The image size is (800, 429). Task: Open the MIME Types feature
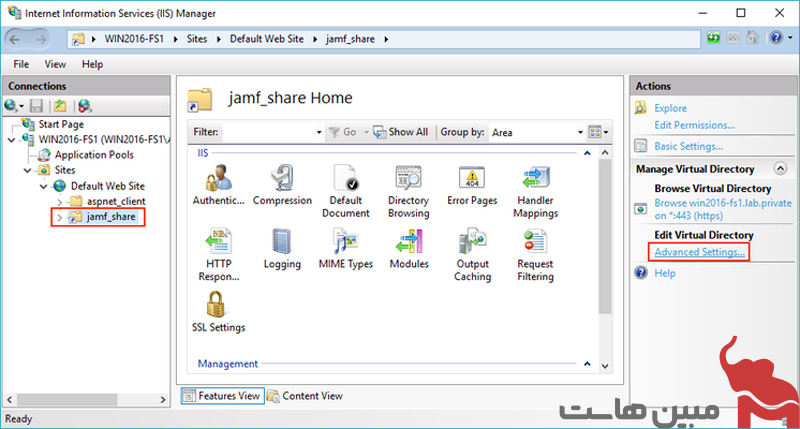pyautogui.click(x=345, y=248)
